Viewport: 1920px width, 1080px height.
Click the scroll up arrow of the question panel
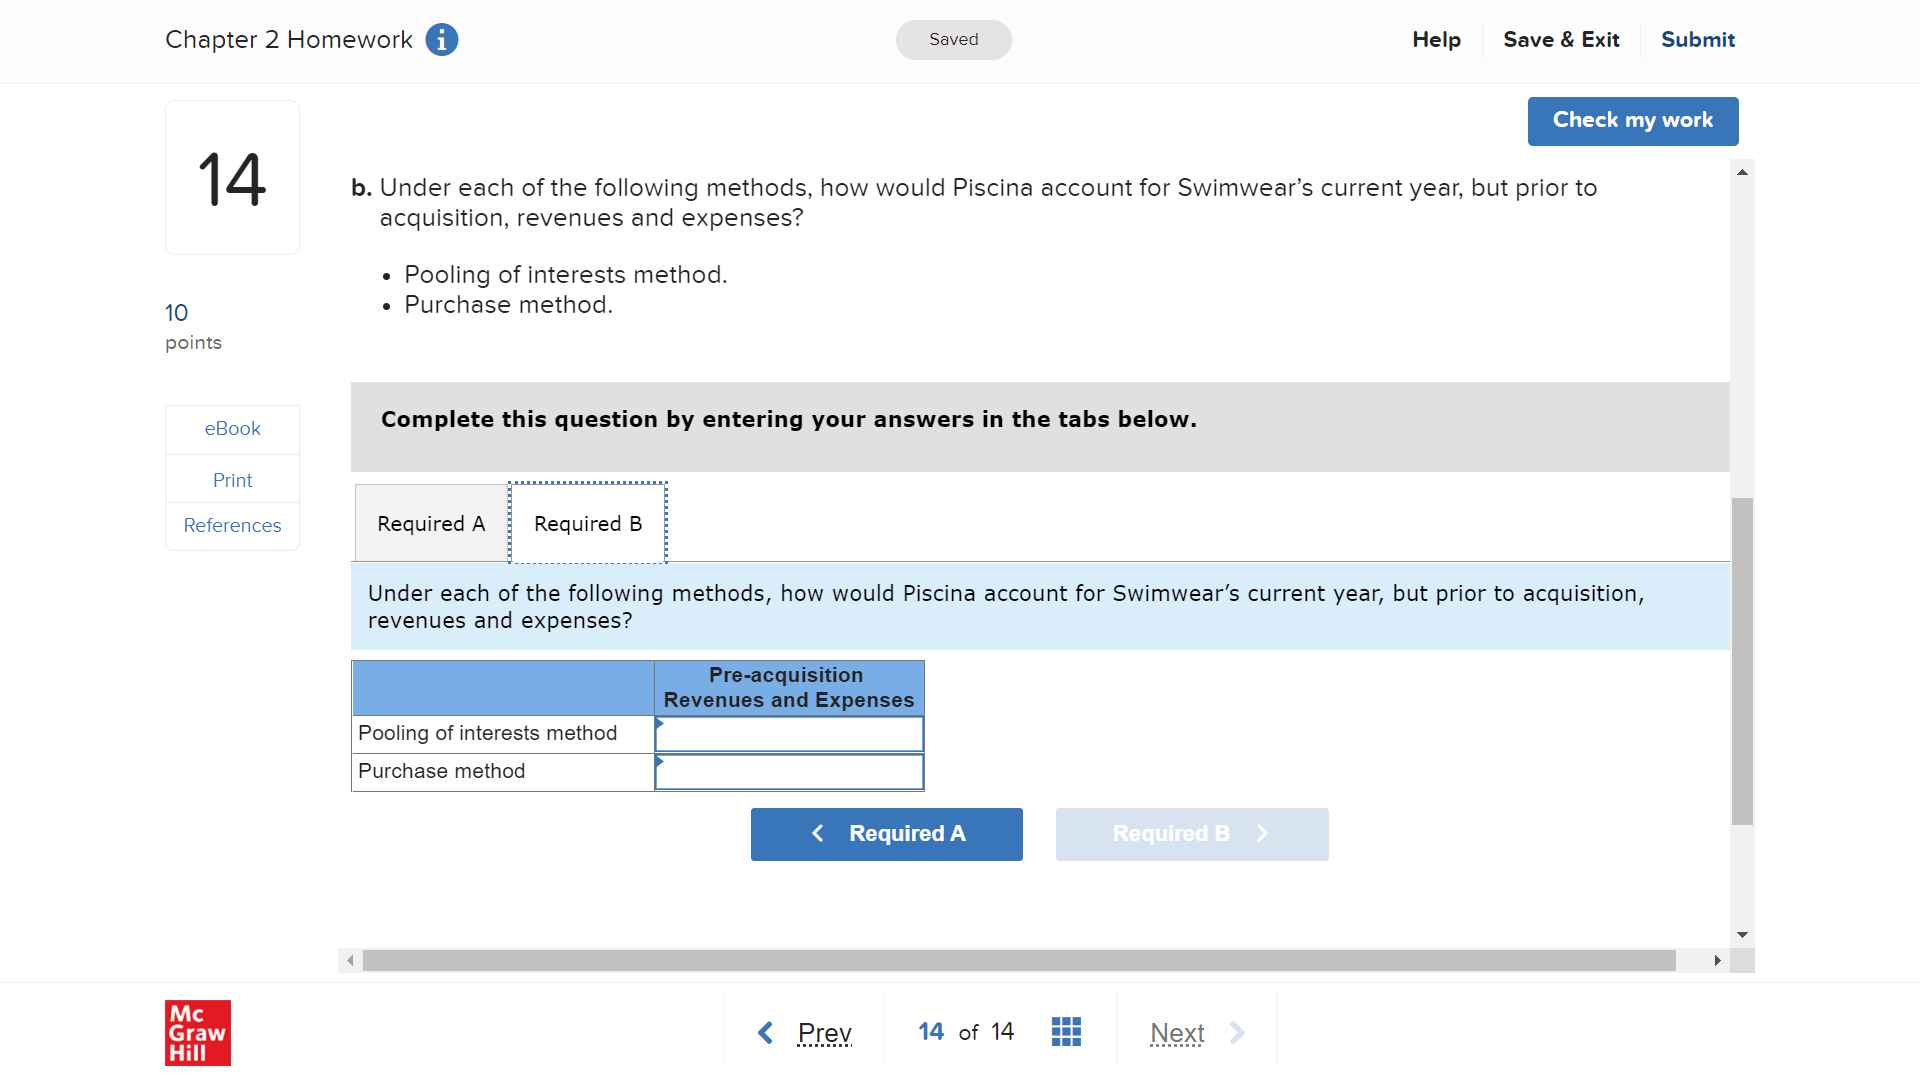pos(1742,173)
